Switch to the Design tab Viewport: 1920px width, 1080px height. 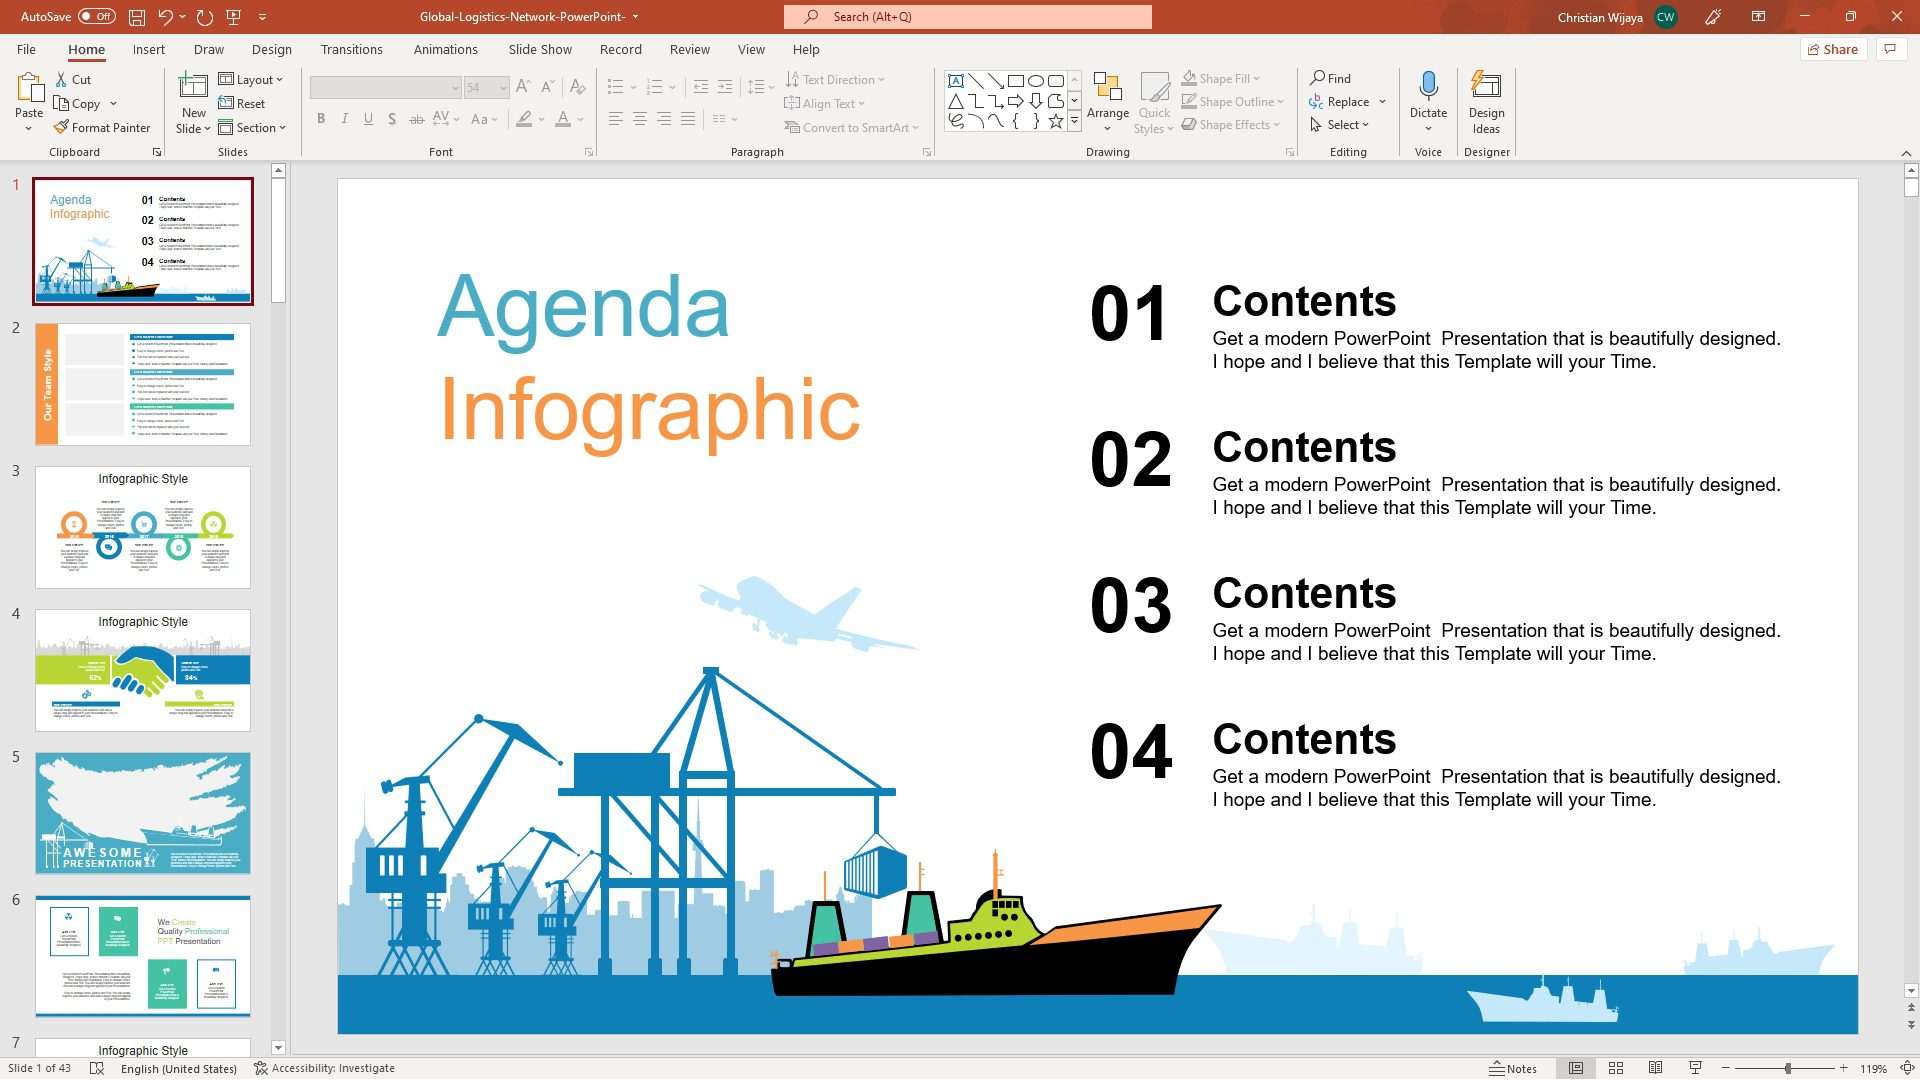tap(271, 49)
